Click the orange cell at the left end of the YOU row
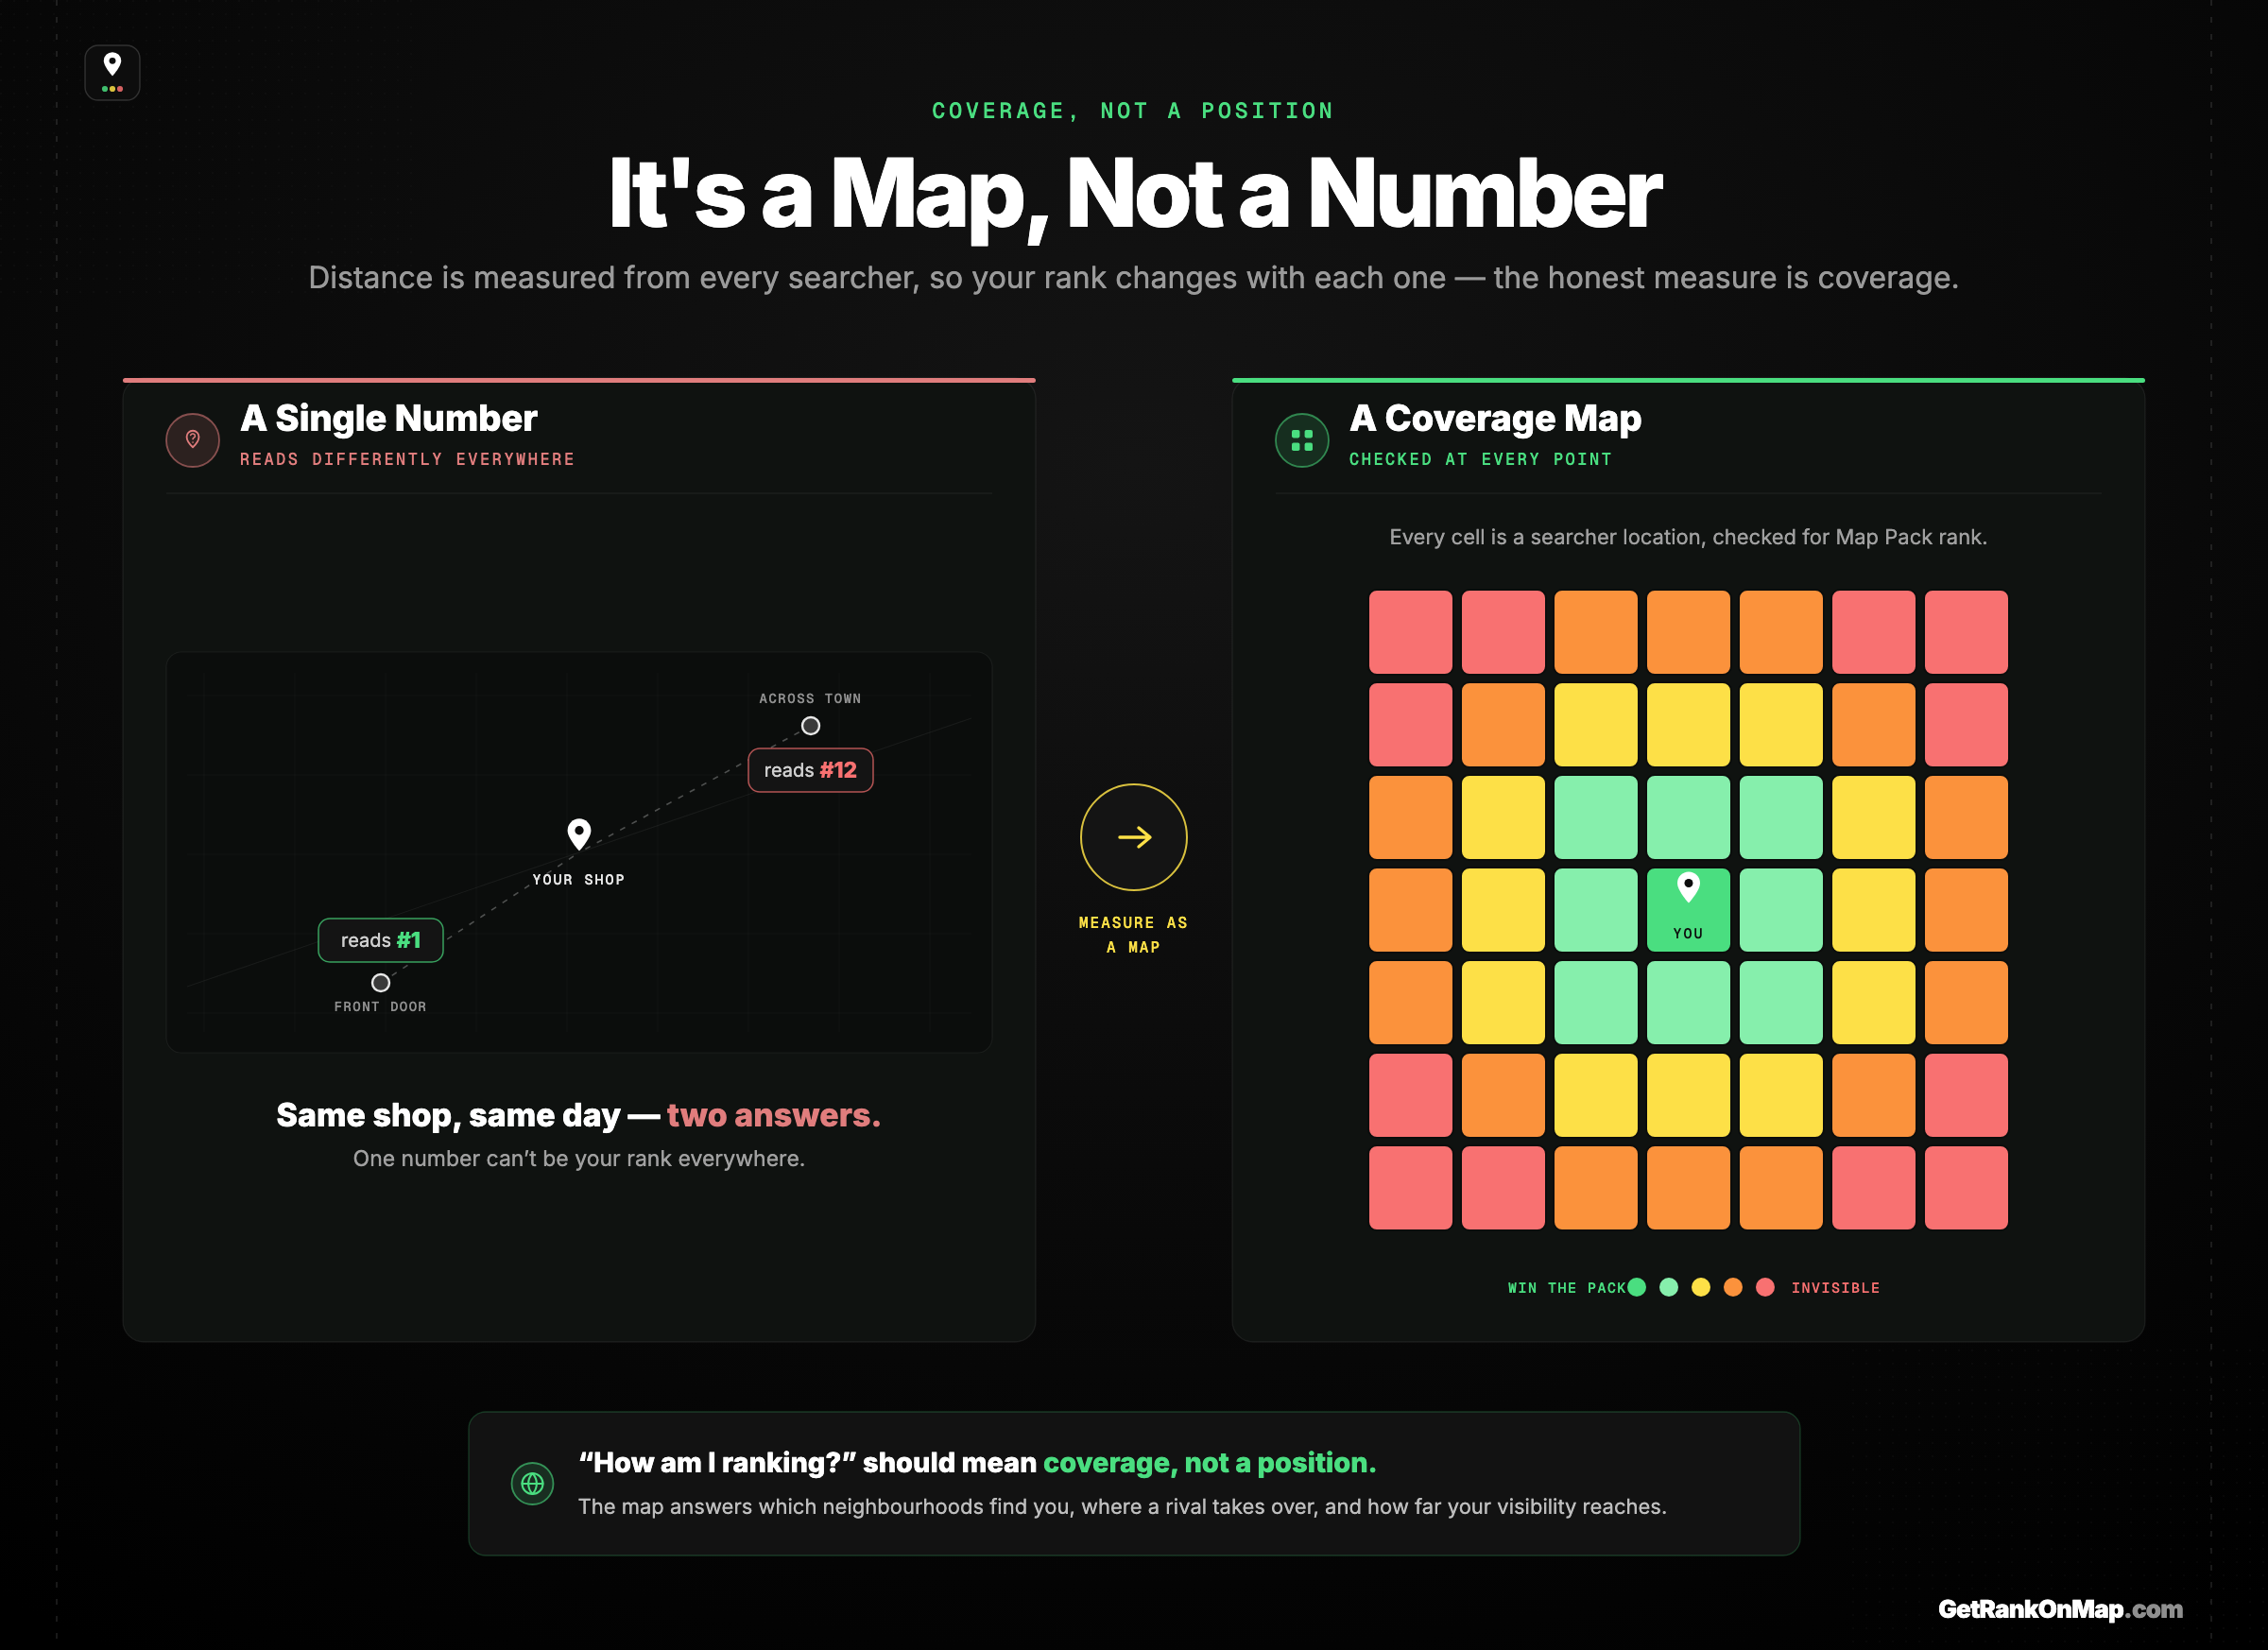This screenshot has height=1650, width=2268. pyautogui.click(x=1410, y=909)
